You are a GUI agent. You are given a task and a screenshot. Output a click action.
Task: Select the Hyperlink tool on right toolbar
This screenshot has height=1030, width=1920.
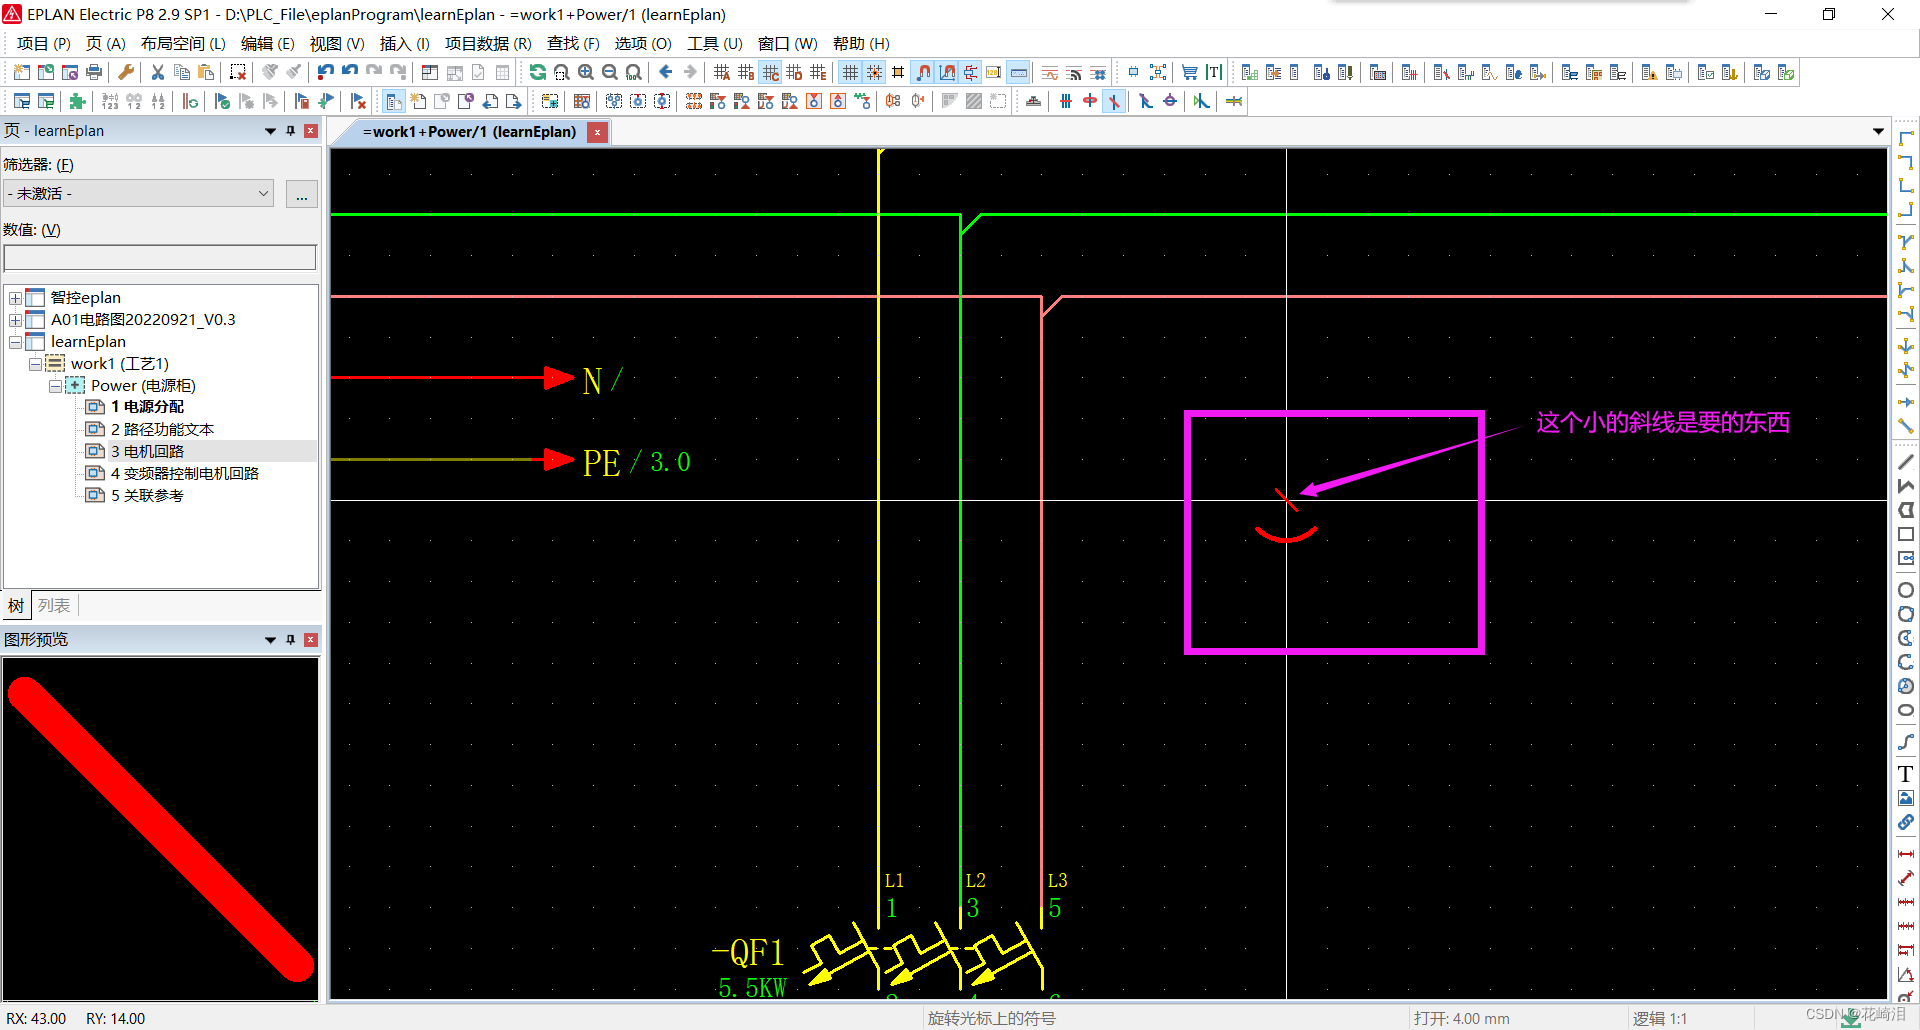tap(1906, 822)
